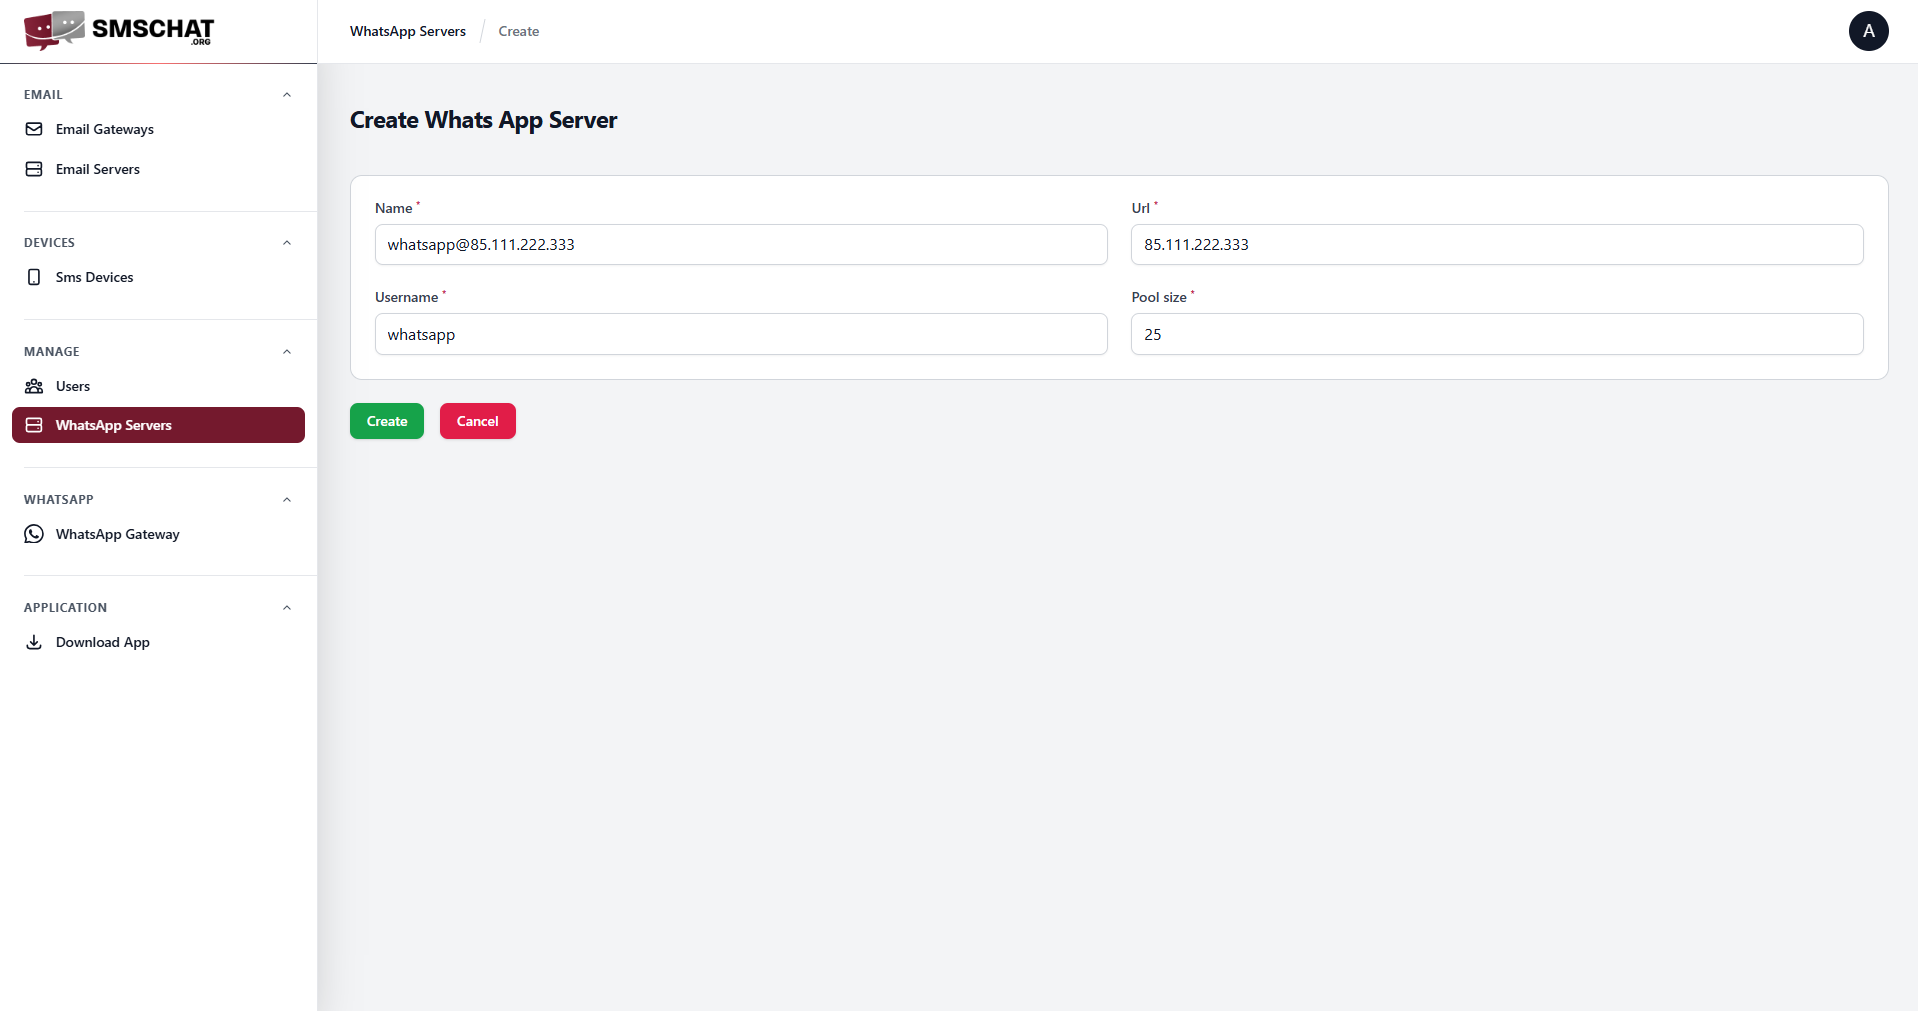Go to Sms Devices
Image resolution: width=1918 pixels, height=1011 pixels.
(x=158, y=277)
